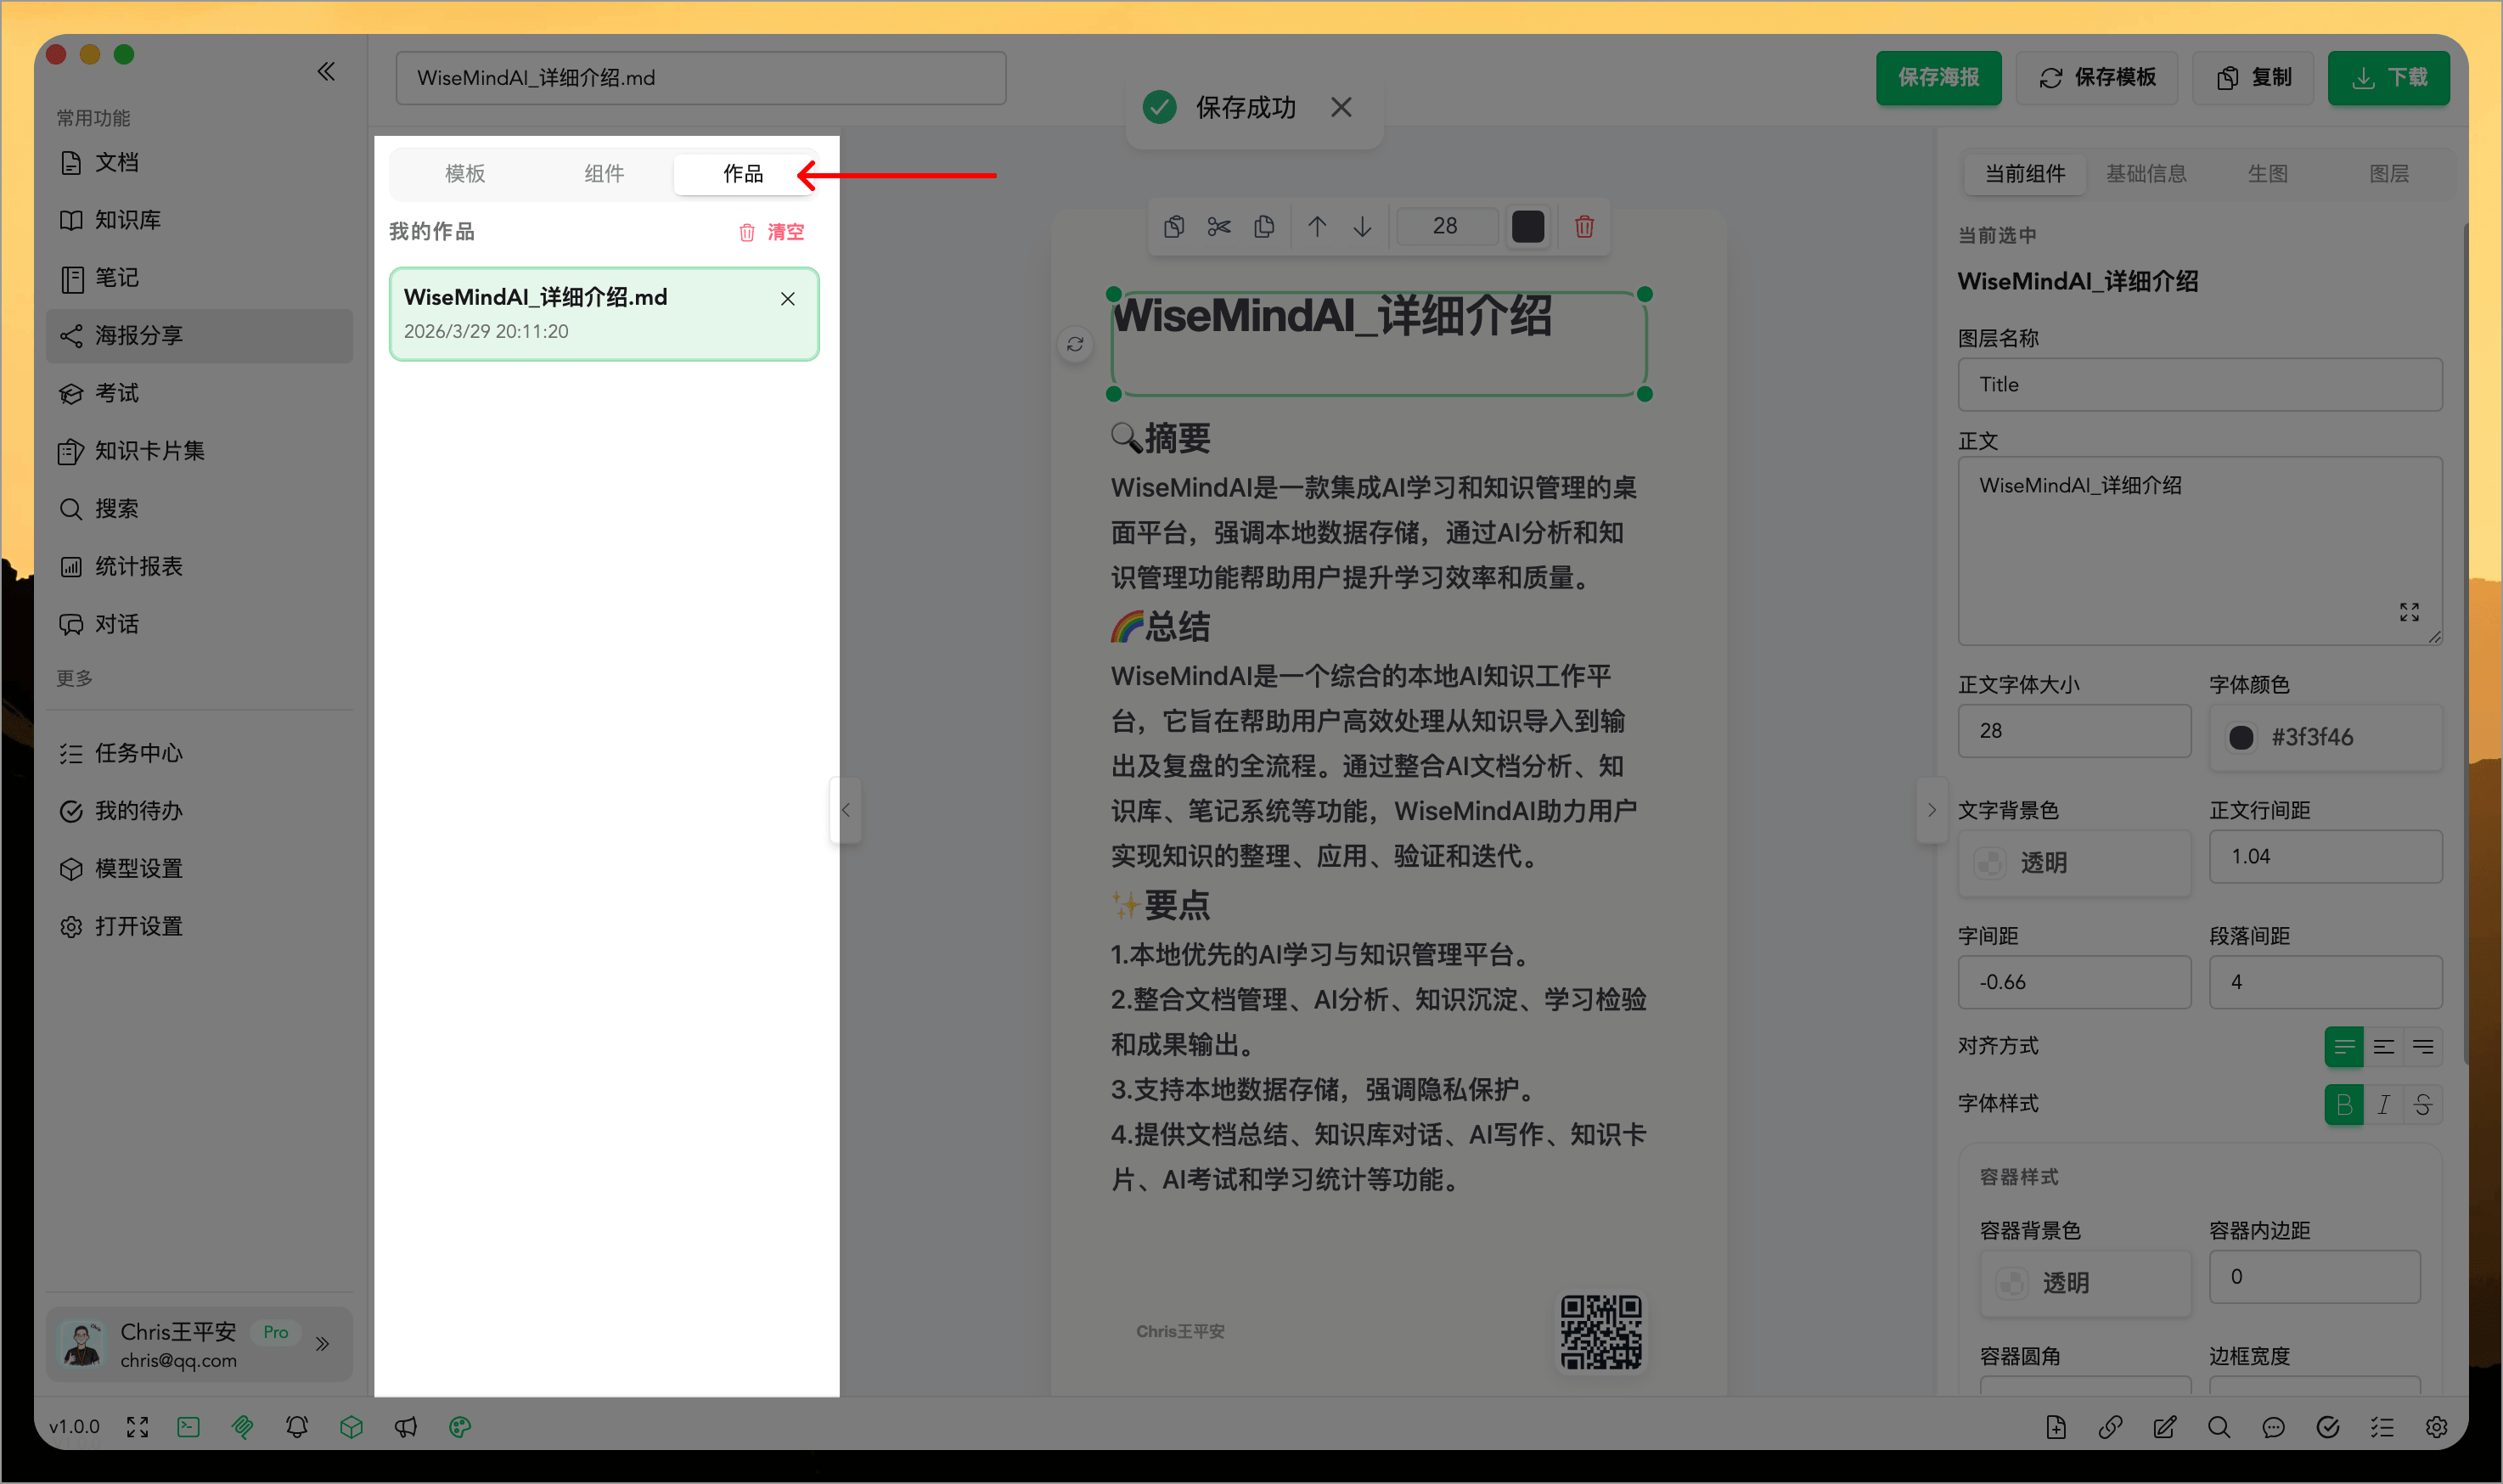
Task: Switch to the 模板 tab
Action: point(464,173)
